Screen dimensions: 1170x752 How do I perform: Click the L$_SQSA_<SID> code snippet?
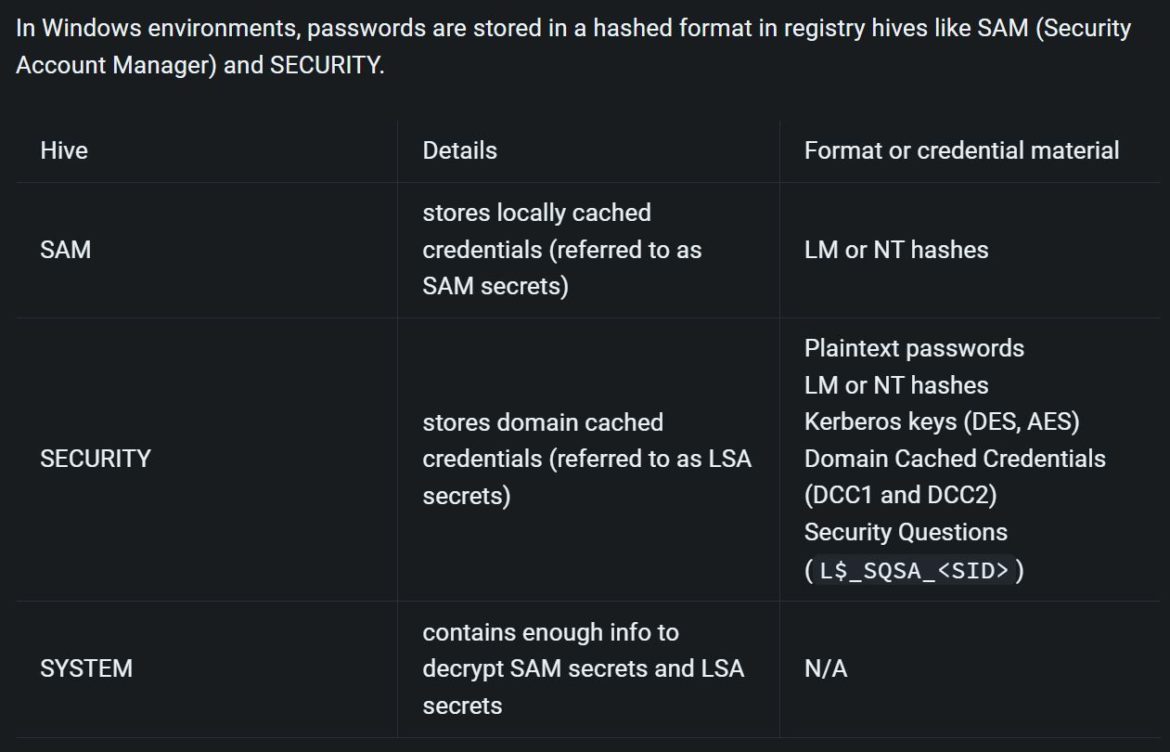(914, 571)
